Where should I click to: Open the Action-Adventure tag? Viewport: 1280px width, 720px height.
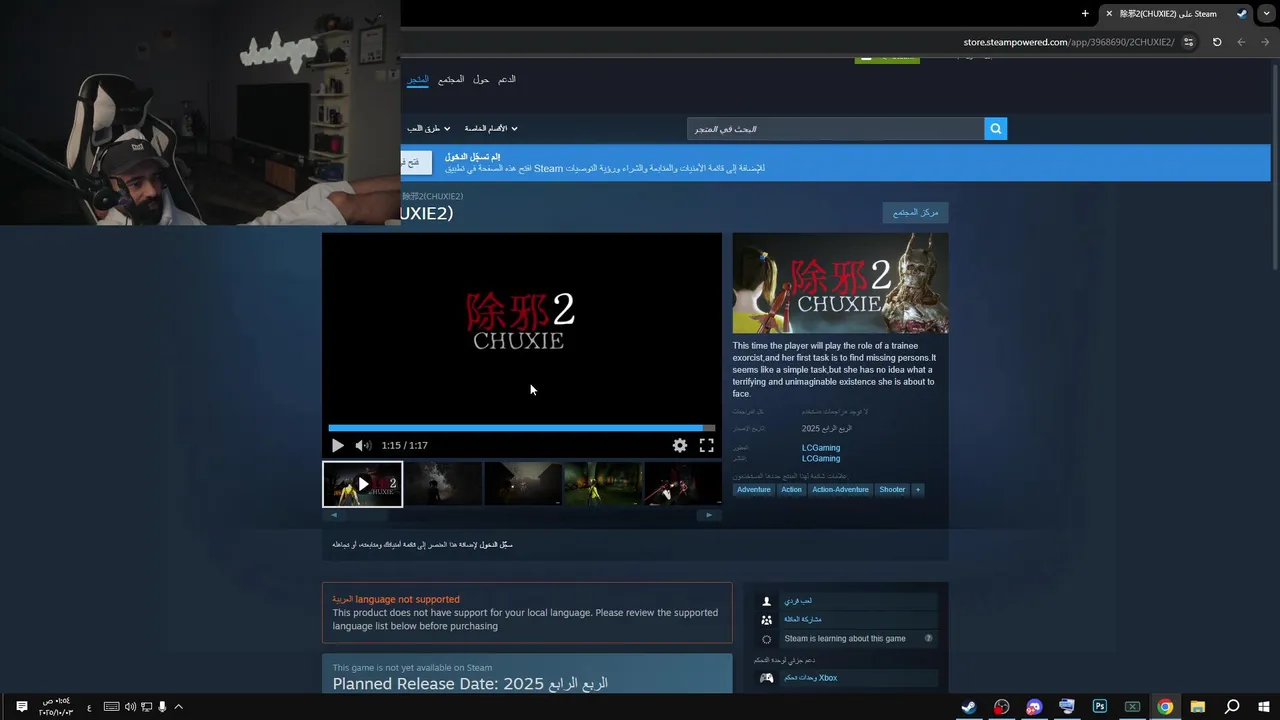click(x=840, y=490)
